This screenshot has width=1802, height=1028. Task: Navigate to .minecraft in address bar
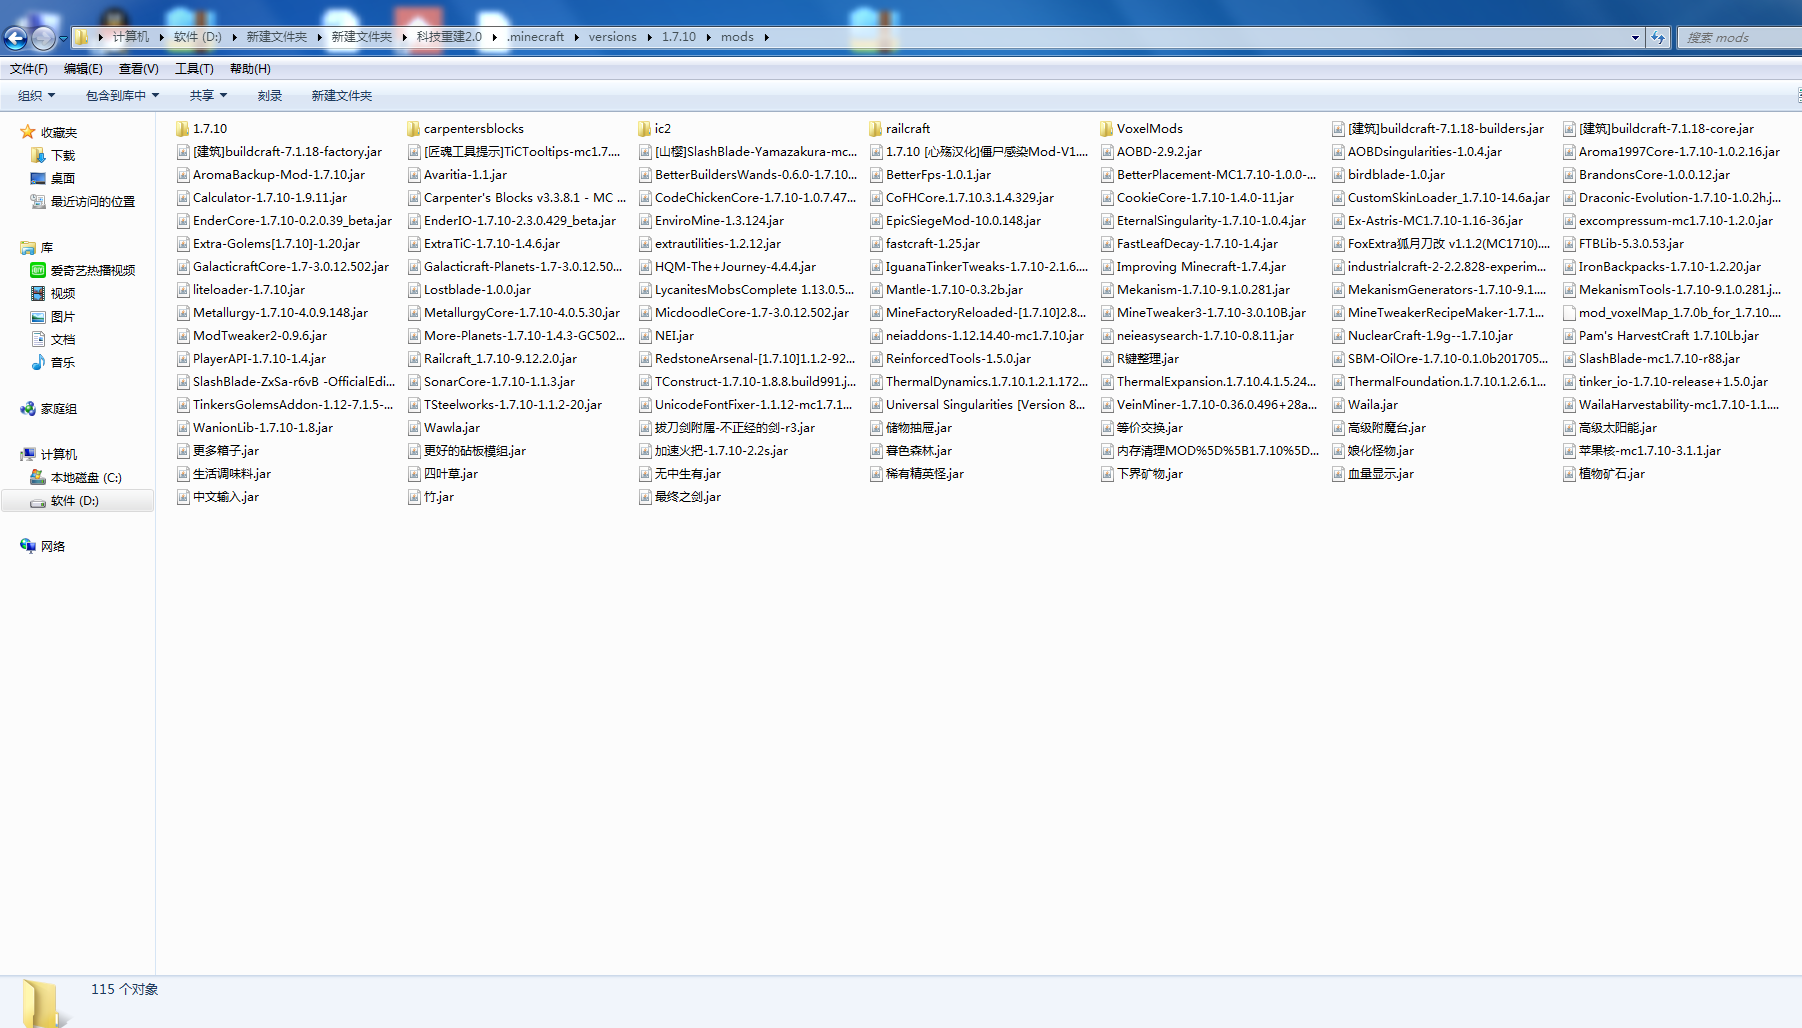(x=535, y=37)
